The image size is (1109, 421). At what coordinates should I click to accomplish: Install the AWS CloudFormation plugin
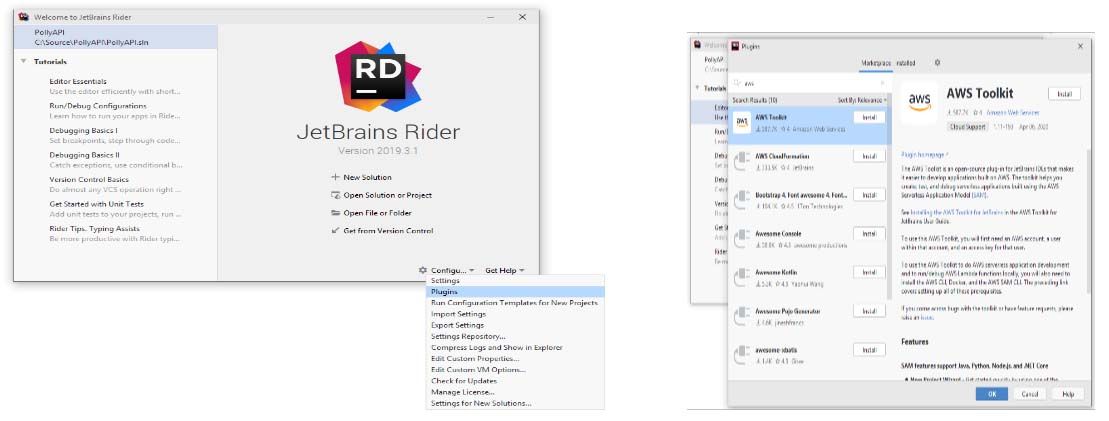(869, 156)
